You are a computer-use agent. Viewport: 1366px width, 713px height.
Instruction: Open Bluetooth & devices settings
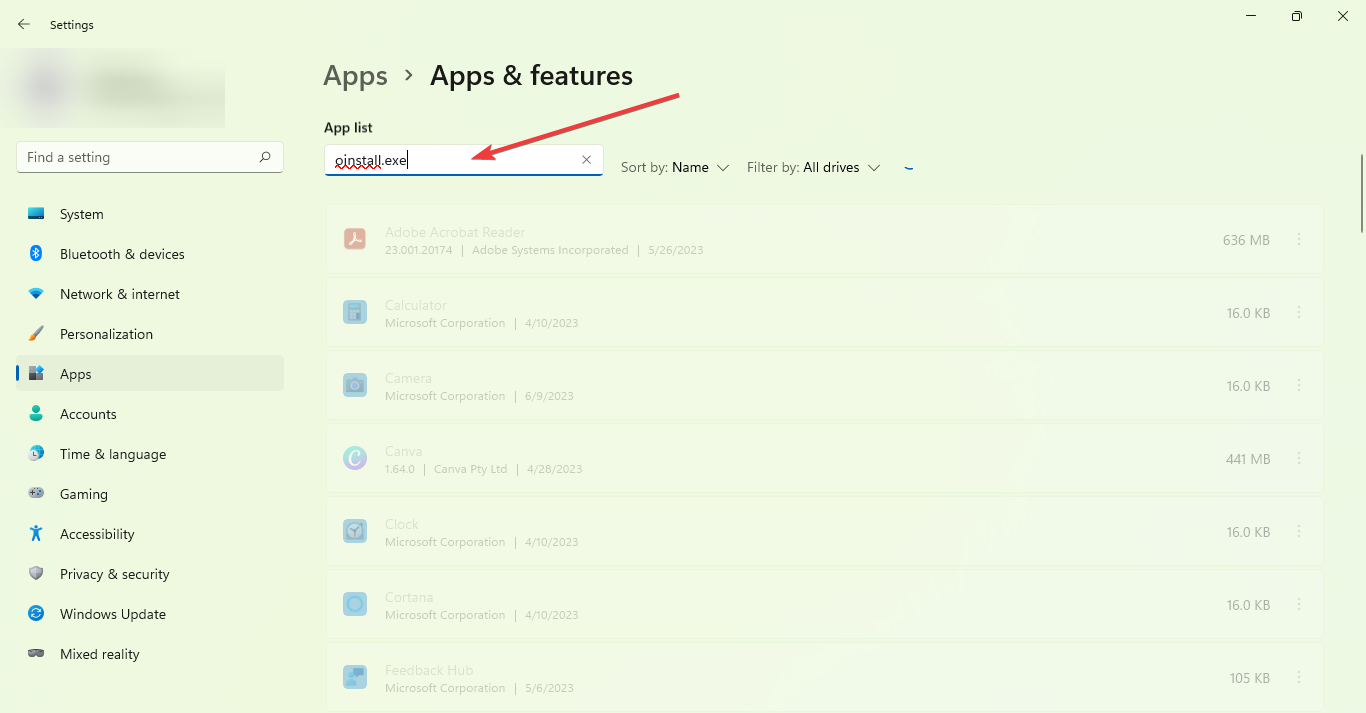tap(150, 254)
